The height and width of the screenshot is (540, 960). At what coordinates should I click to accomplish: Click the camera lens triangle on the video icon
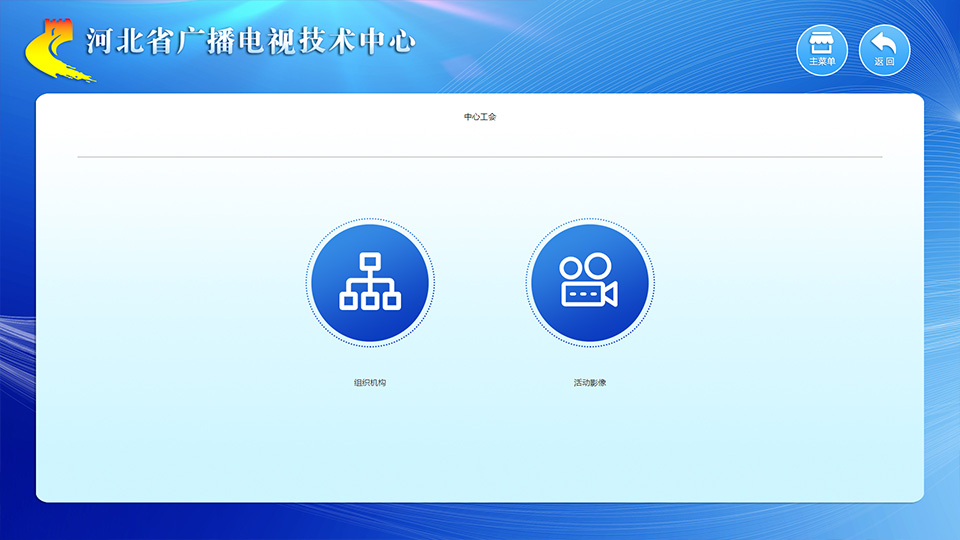pyautogui.click(x=611, y=294)
